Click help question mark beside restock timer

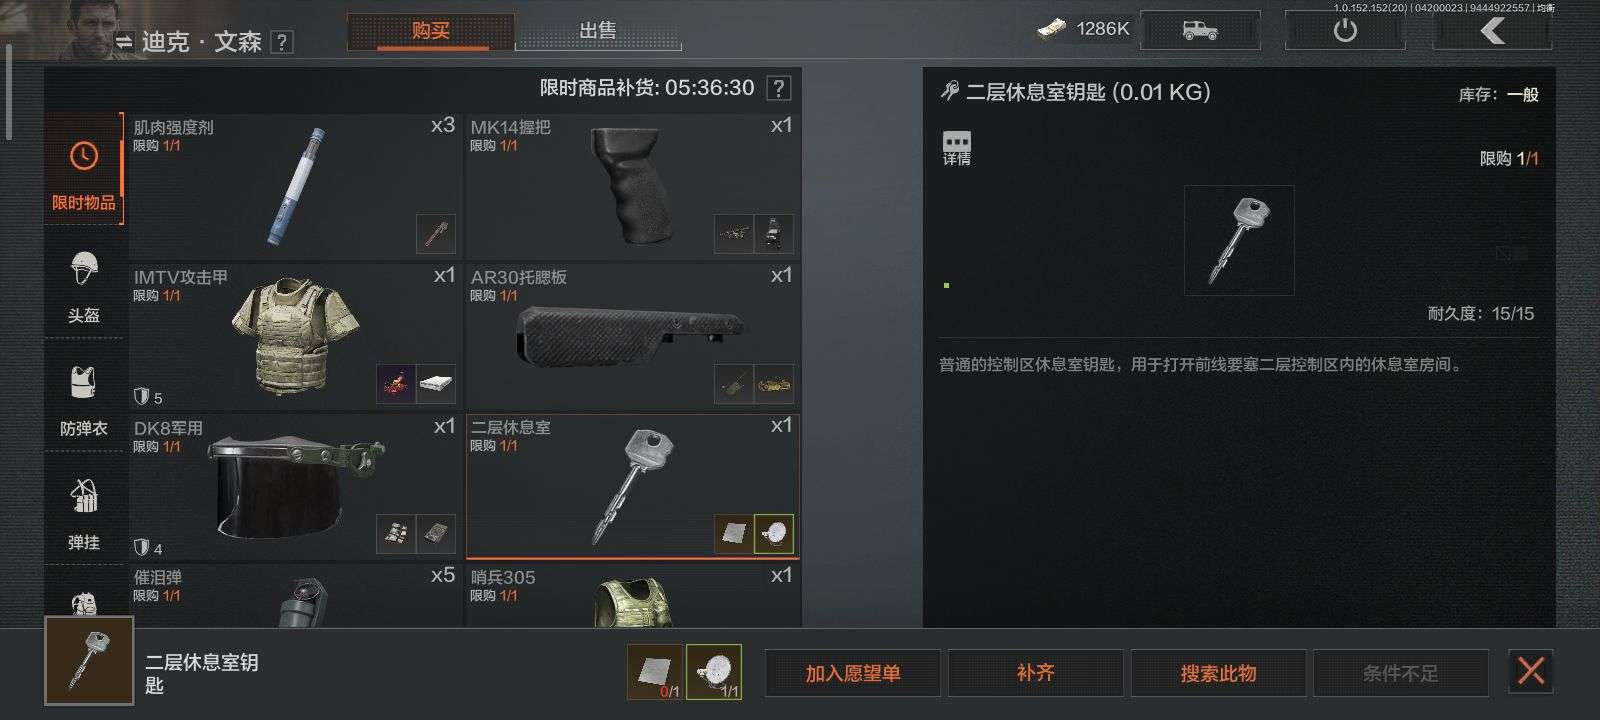(x=779, y=88)
